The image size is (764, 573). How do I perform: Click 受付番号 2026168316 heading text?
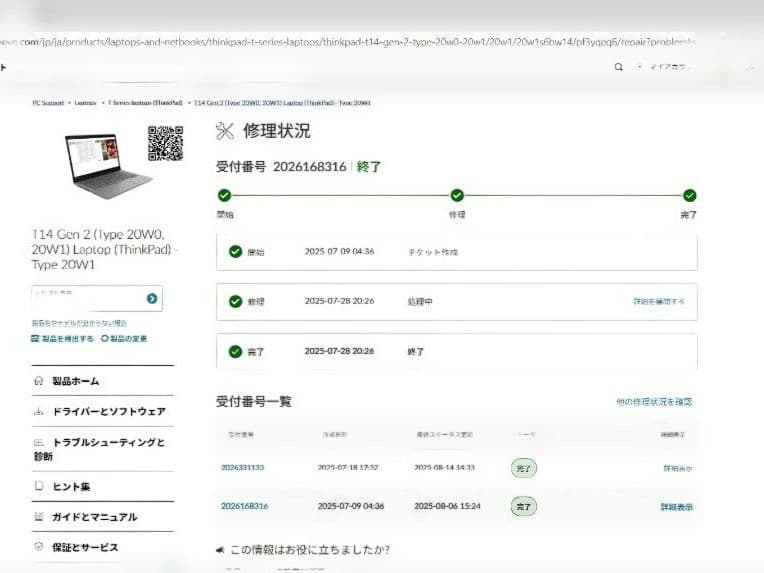click(281, 167)
